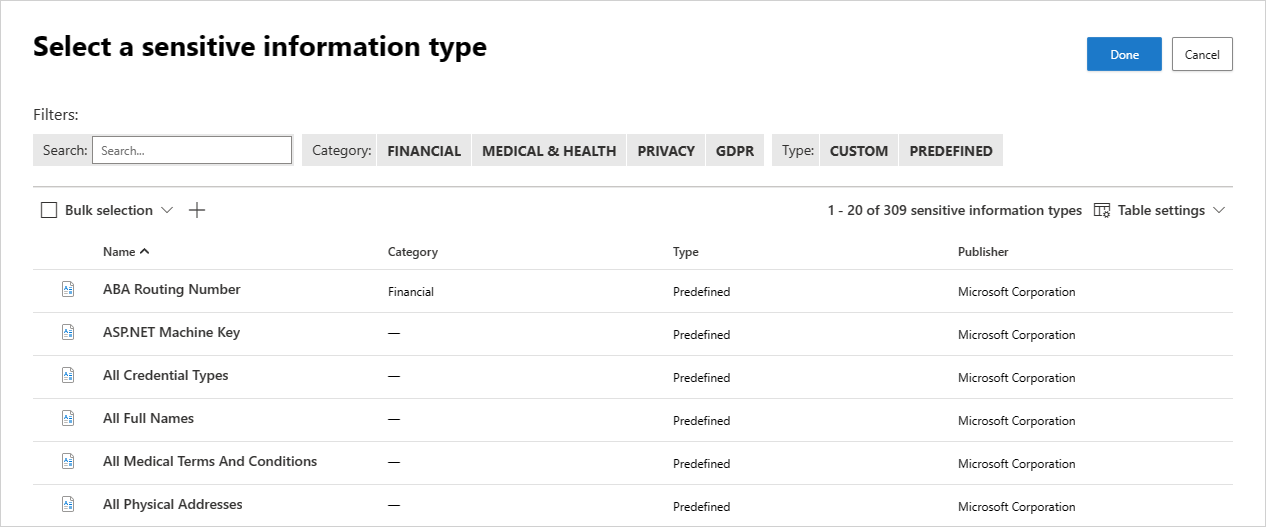Filter by GDPR category
The width and height of the screenshot is (1266, 527).
(x=735, y=151)
